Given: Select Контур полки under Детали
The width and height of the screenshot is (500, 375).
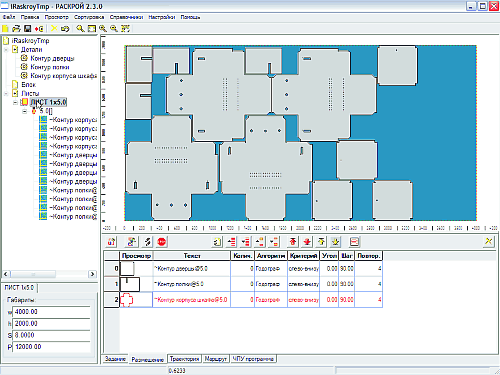Looking at the screenshot, I should 50,67.
